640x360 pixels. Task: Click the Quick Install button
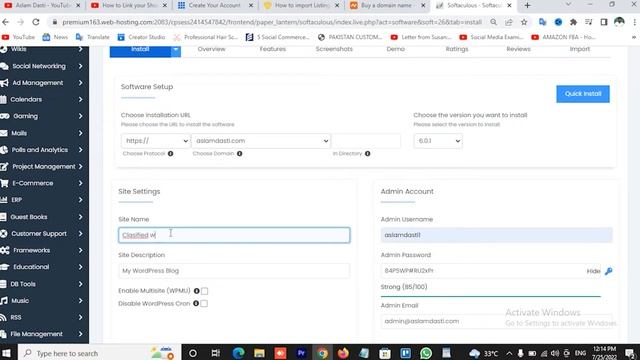[583, 94]
